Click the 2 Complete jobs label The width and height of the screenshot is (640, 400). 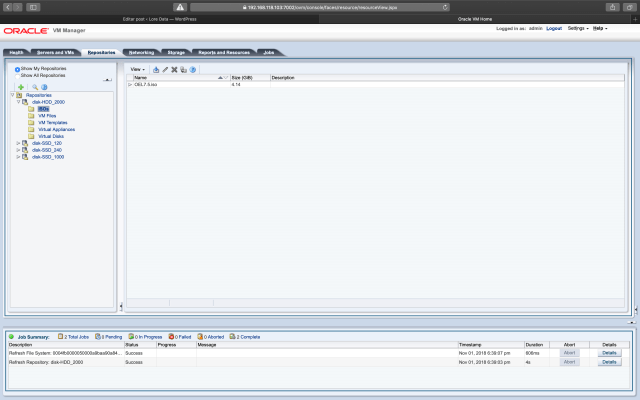(x=248, y=337)
